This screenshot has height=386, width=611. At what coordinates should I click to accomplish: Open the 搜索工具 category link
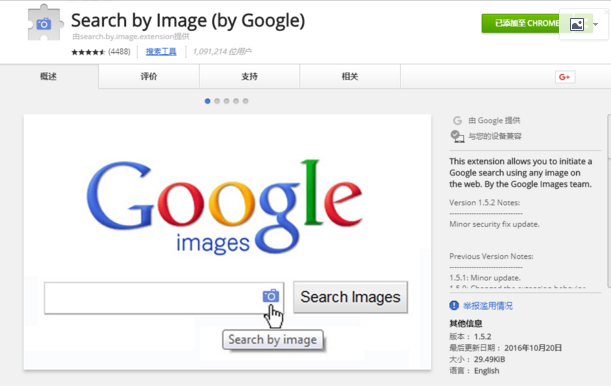click(x=161, y=51)
